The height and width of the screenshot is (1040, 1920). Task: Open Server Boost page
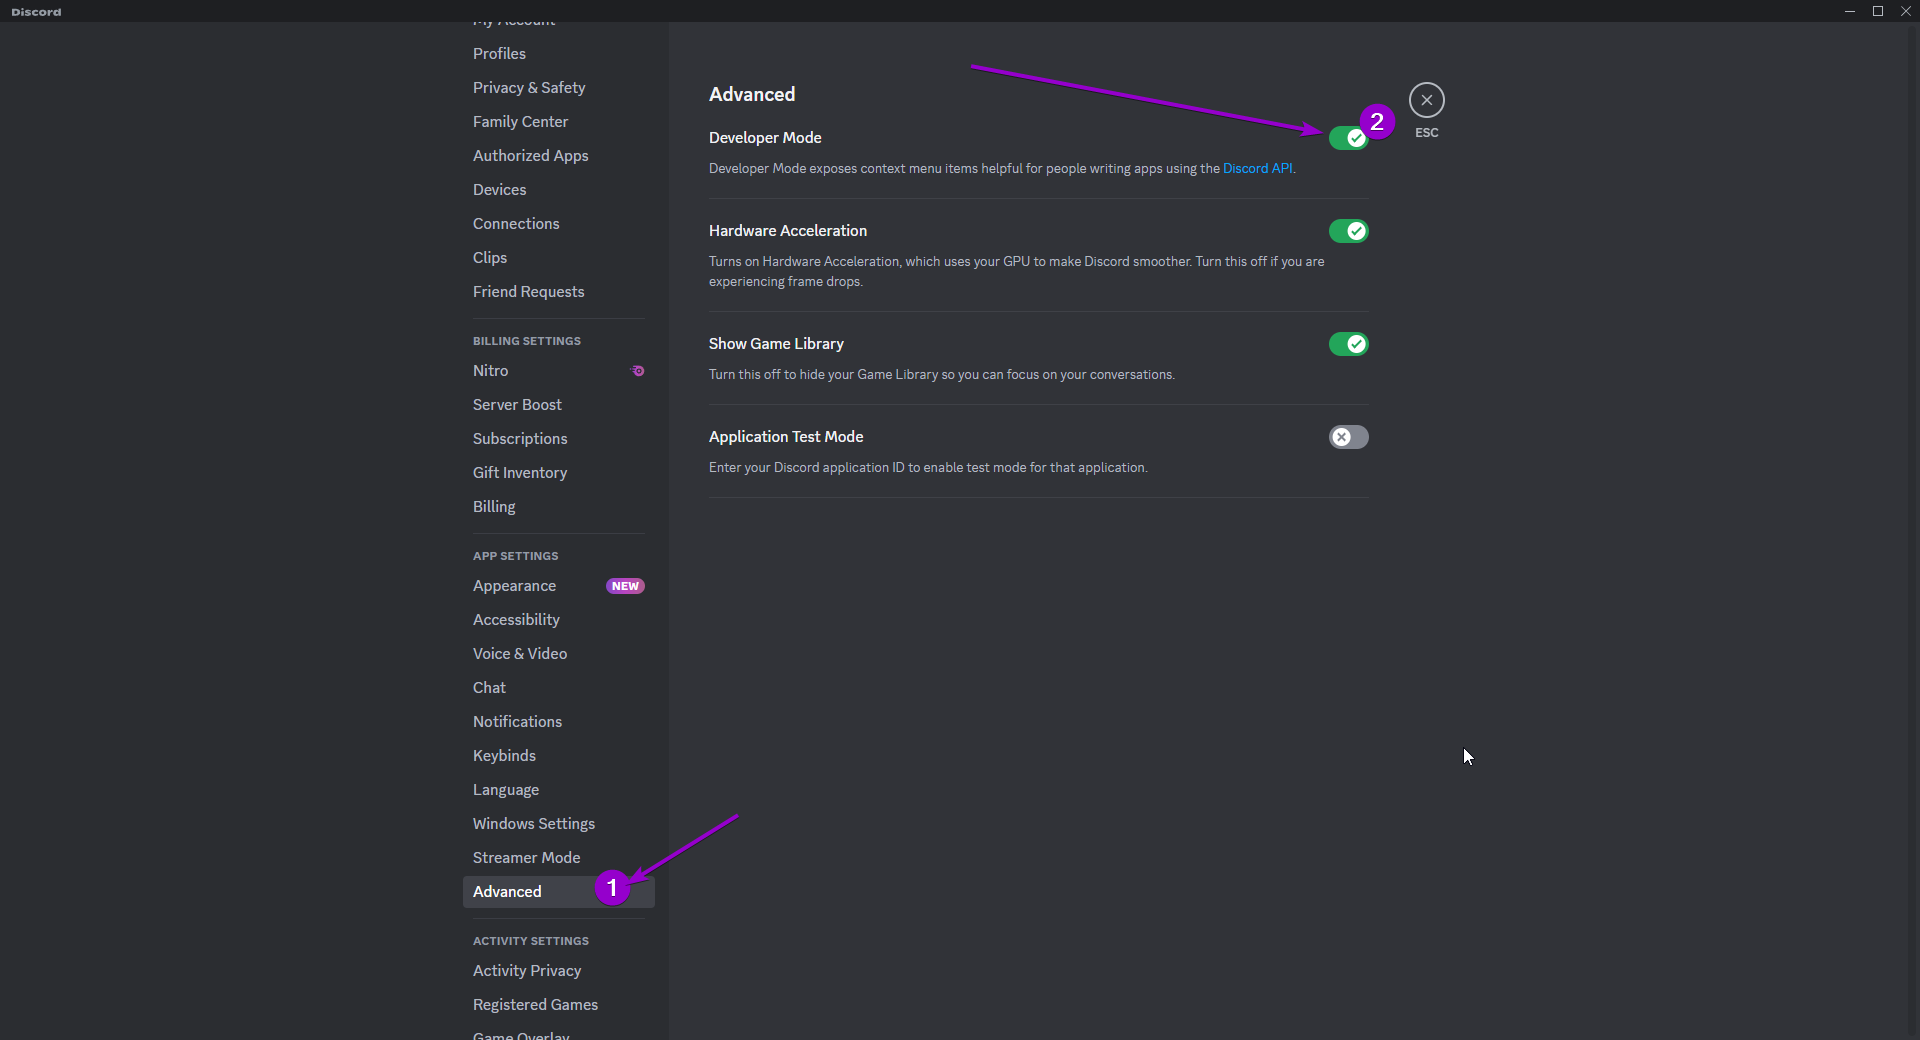coord(517,405)
